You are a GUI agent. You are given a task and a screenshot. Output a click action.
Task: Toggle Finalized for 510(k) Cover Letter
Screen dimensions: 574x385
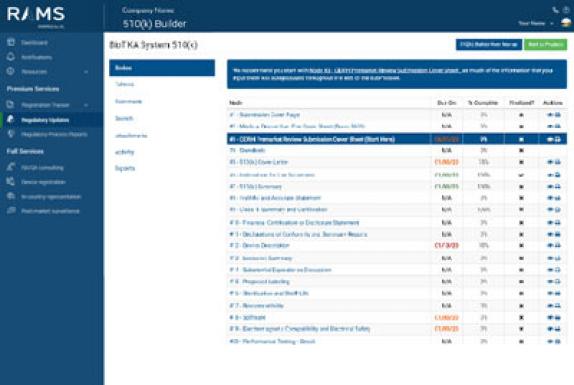(521, 162)
